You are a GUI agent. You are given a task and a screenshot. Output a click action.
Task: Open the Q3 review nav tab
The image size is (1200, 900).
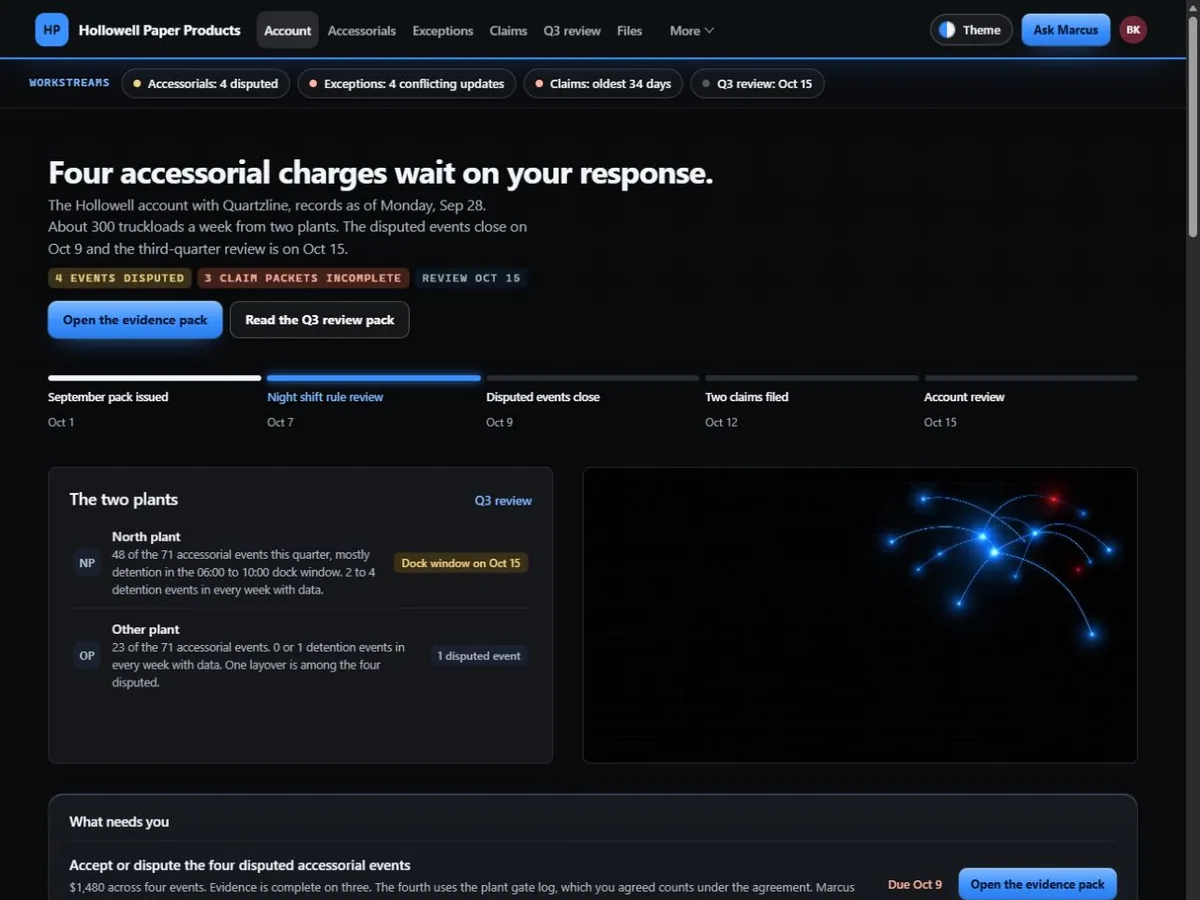click(x=572, y=31)
